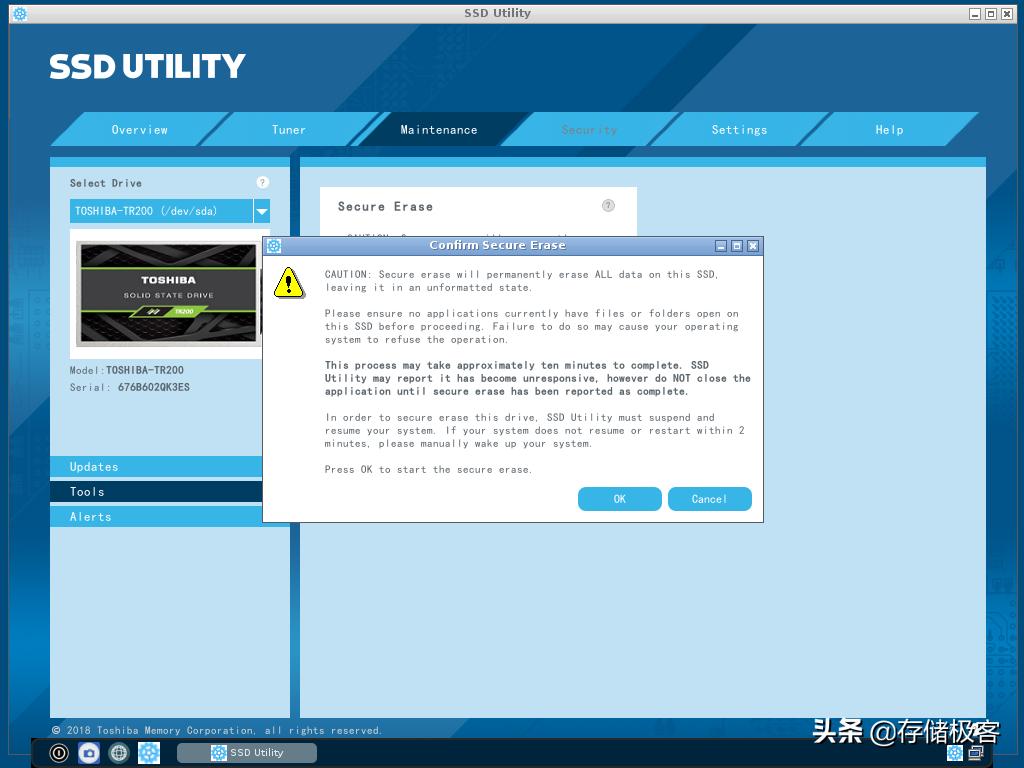
Task: Click the tray display icon at taskbar right
Action: pos(976,753)
